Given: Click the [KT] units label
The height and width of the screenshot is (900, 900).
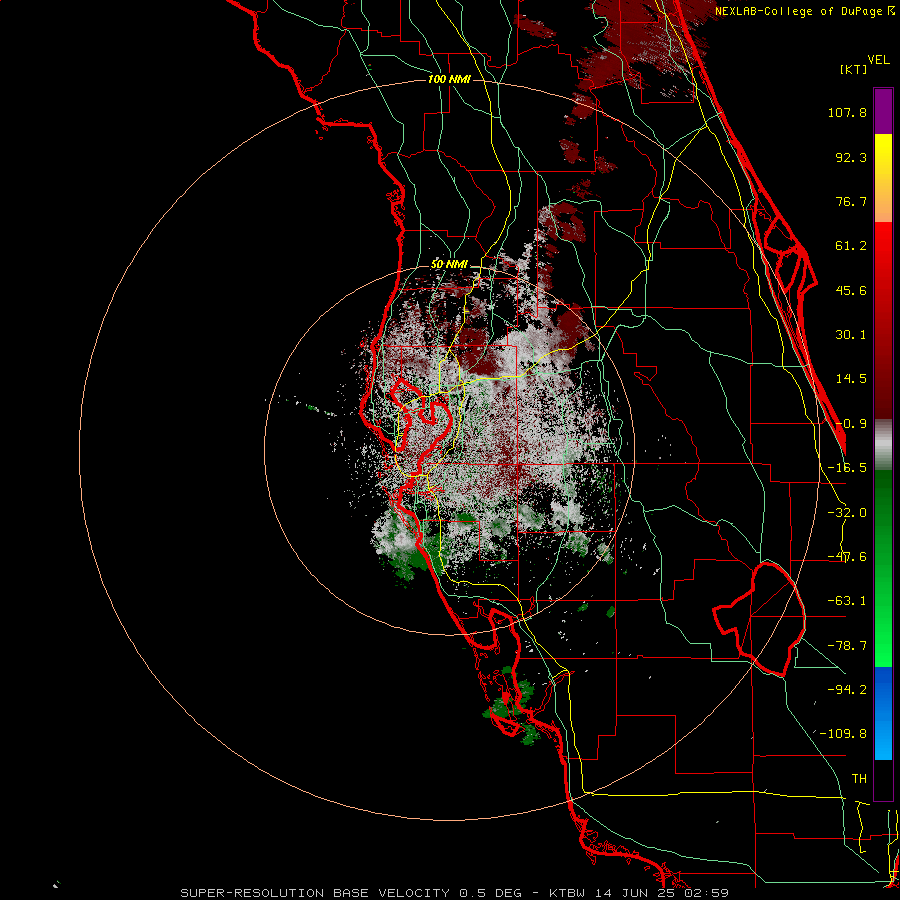Looking at the screenshot, I should click(x=854, y=69).
